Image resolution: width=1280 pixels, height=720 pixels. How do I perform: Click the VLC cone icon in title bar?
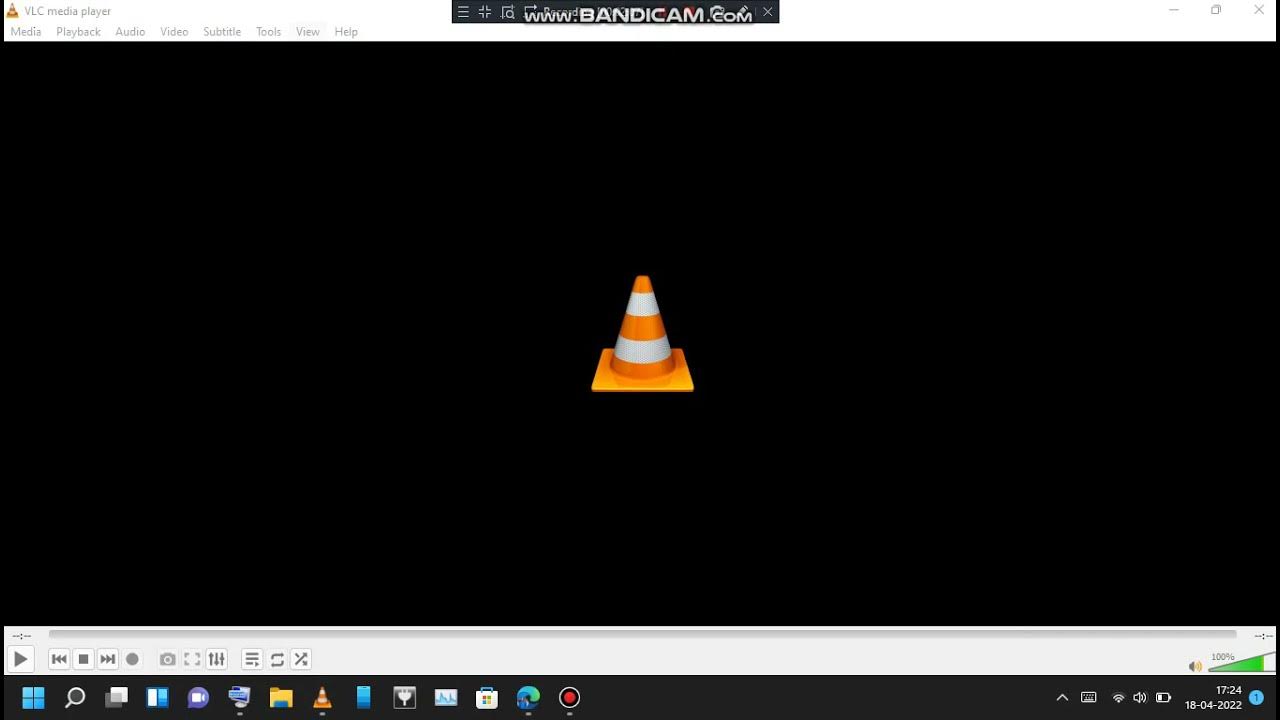click(13, 11)
